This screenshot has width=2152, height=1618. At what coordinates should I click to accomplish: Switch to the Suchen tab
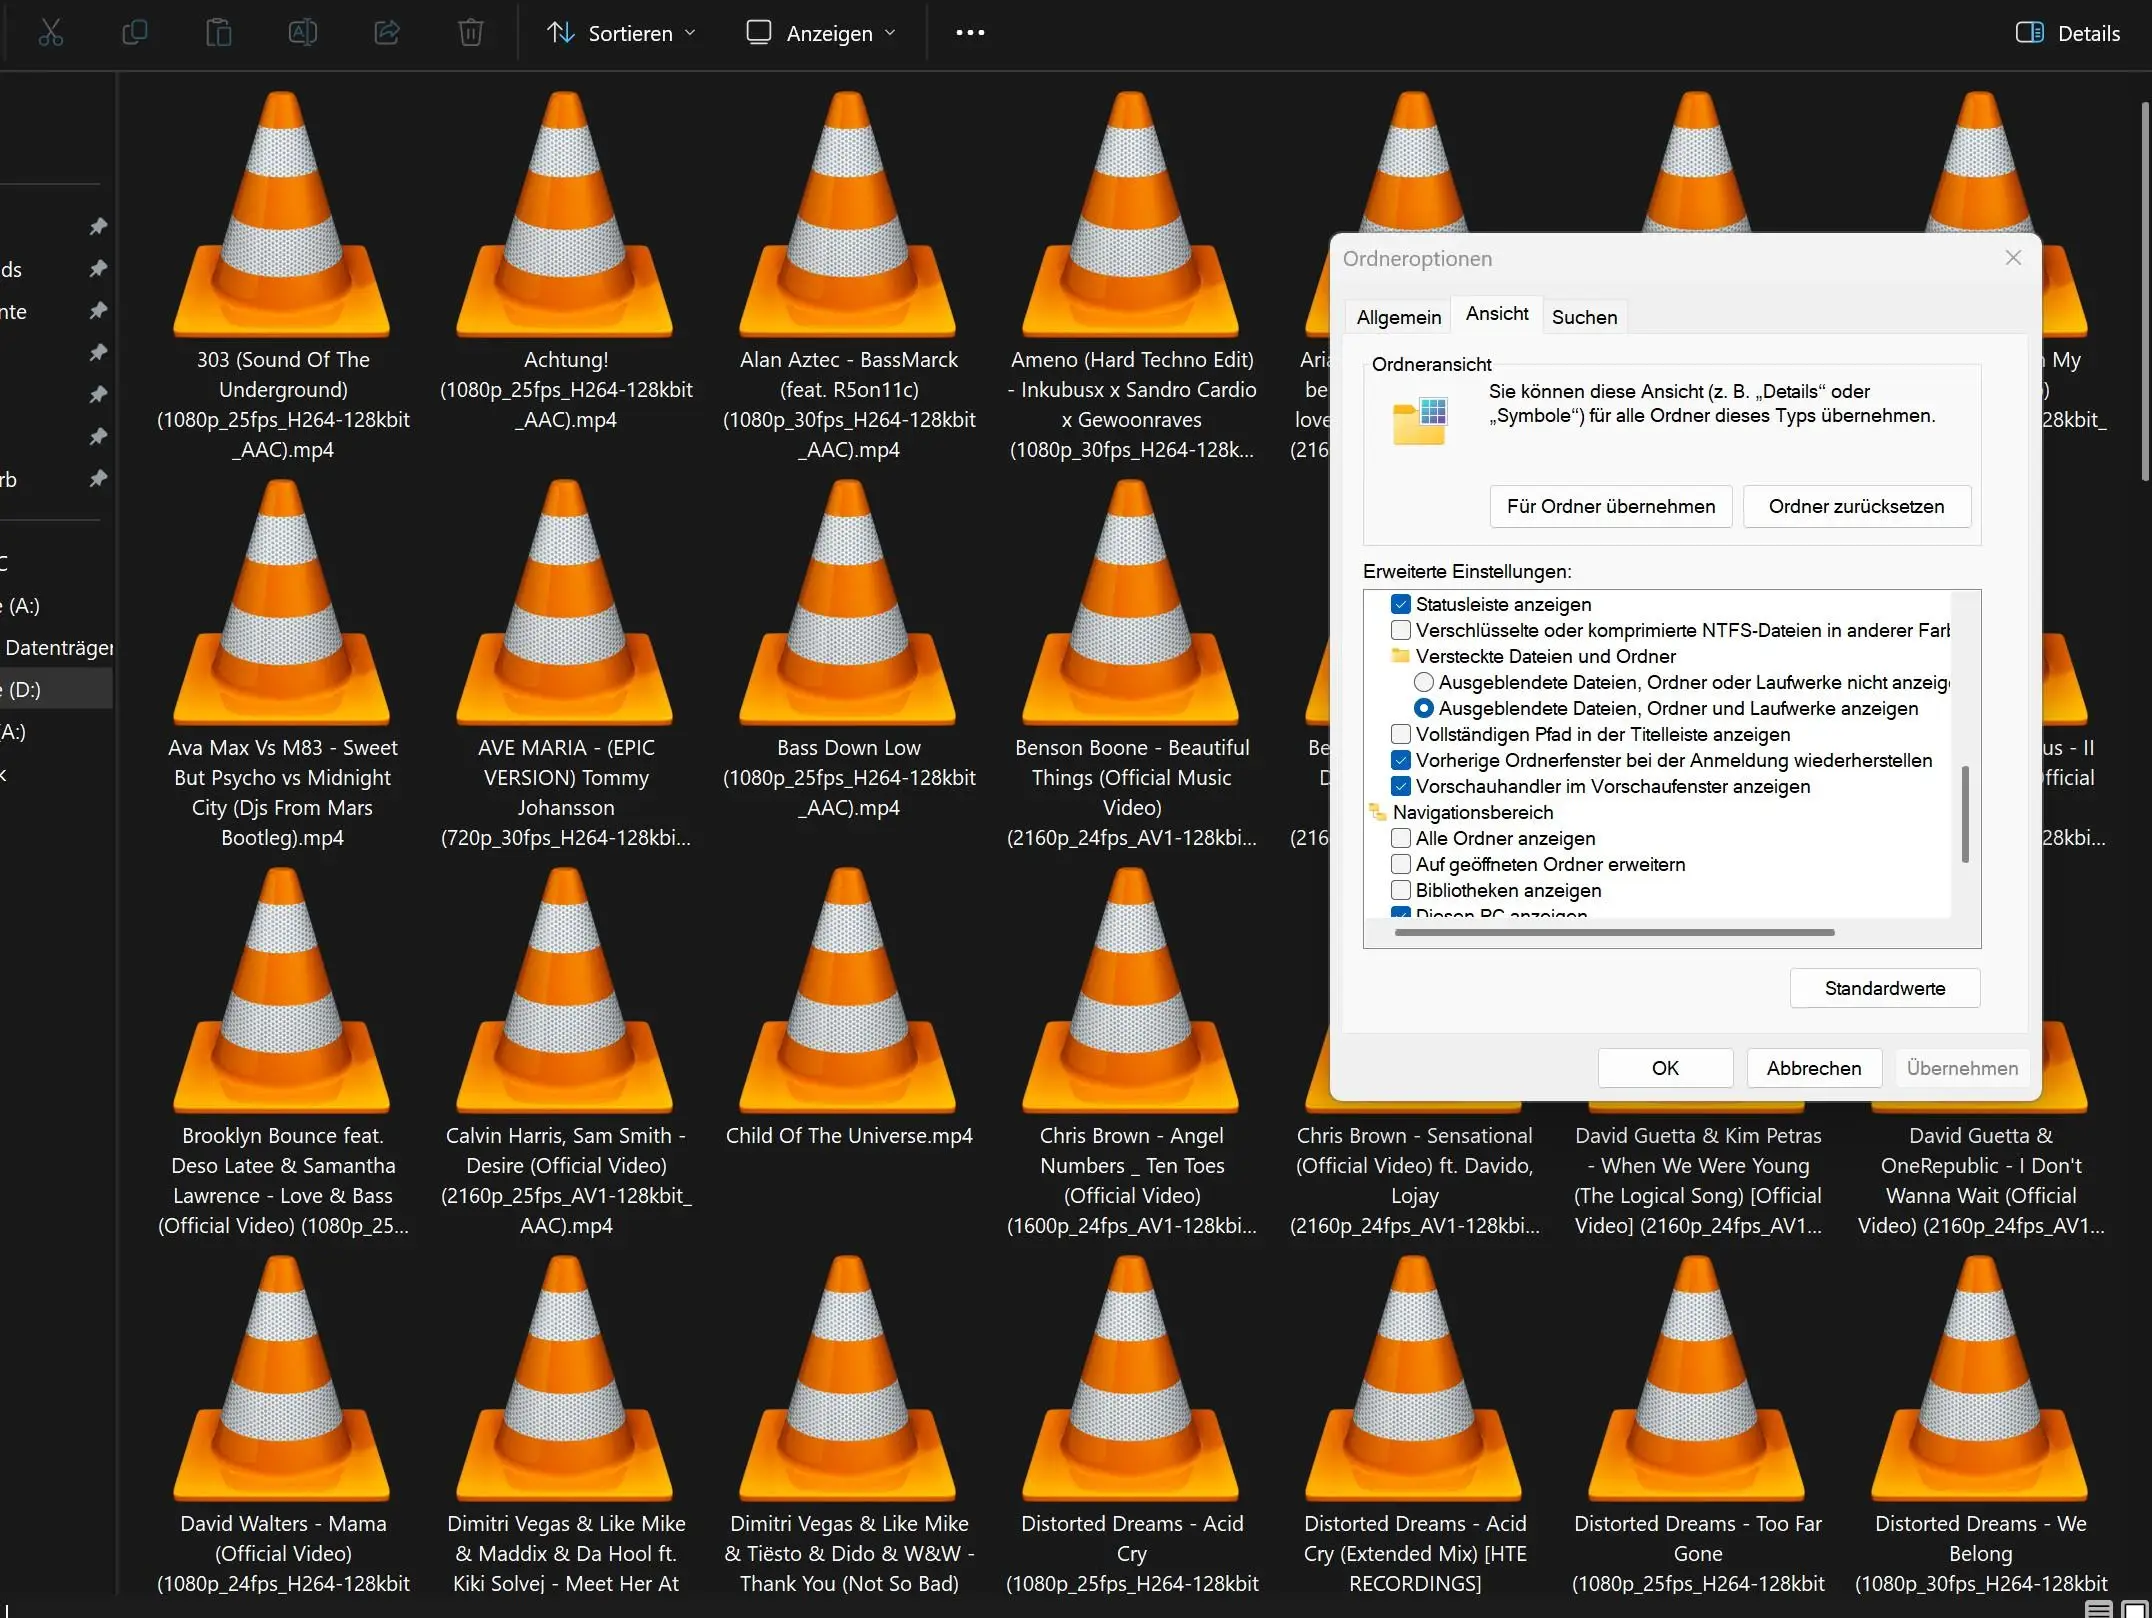(1584, 316)
